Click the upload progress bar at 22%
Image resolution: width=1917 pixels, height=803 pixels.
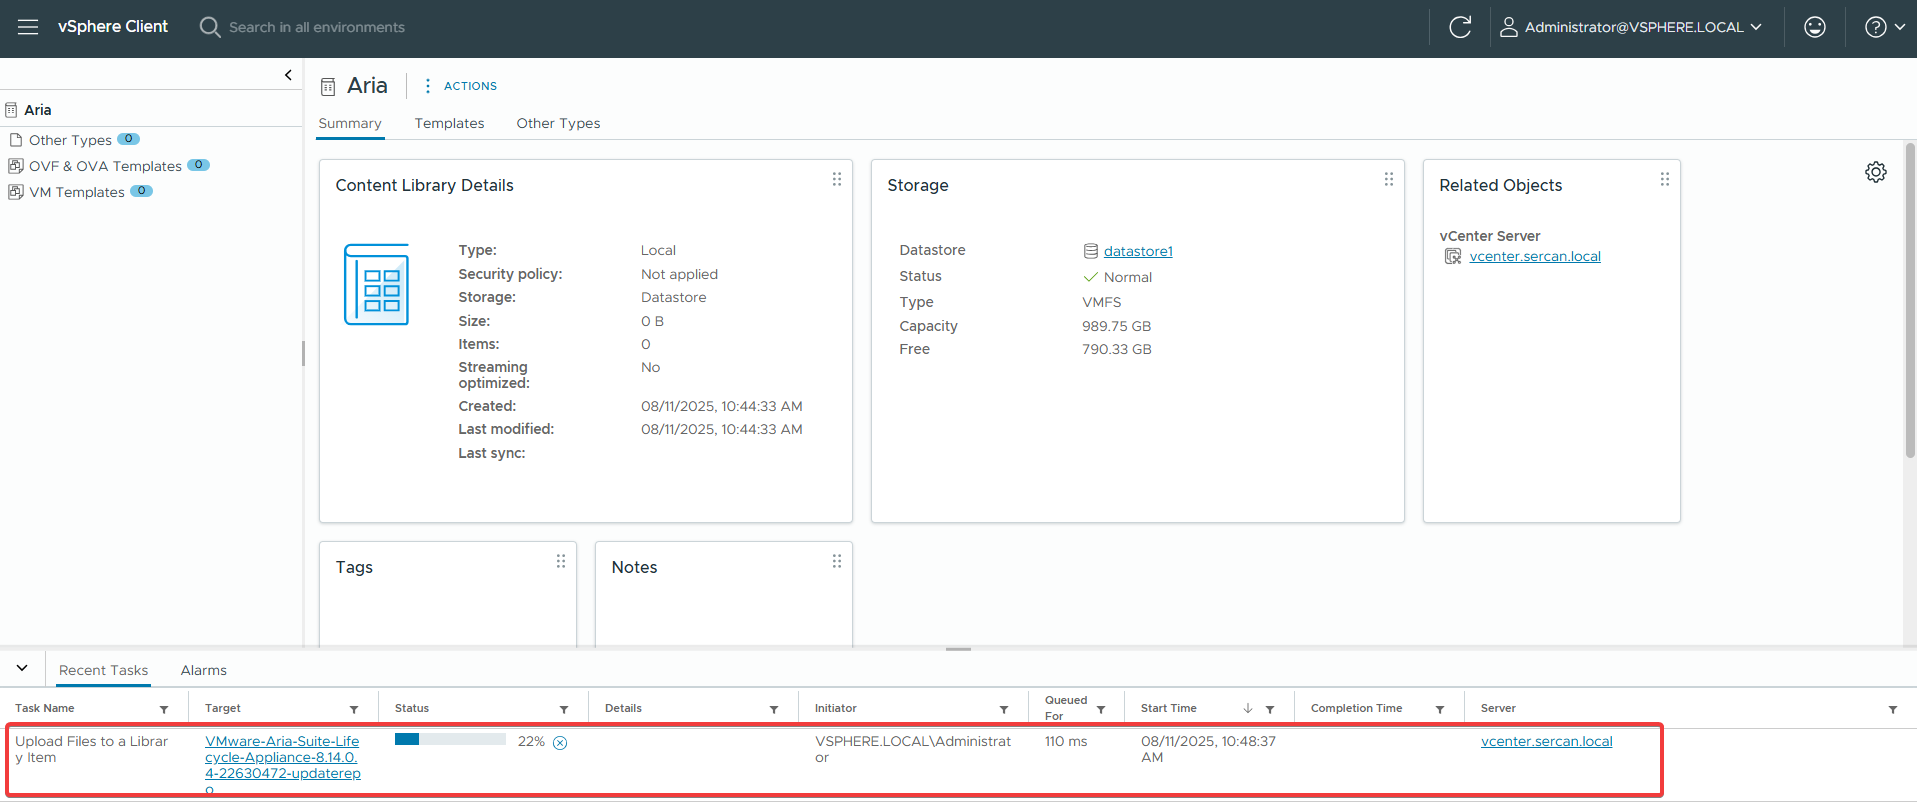click(x=450, y=740)
